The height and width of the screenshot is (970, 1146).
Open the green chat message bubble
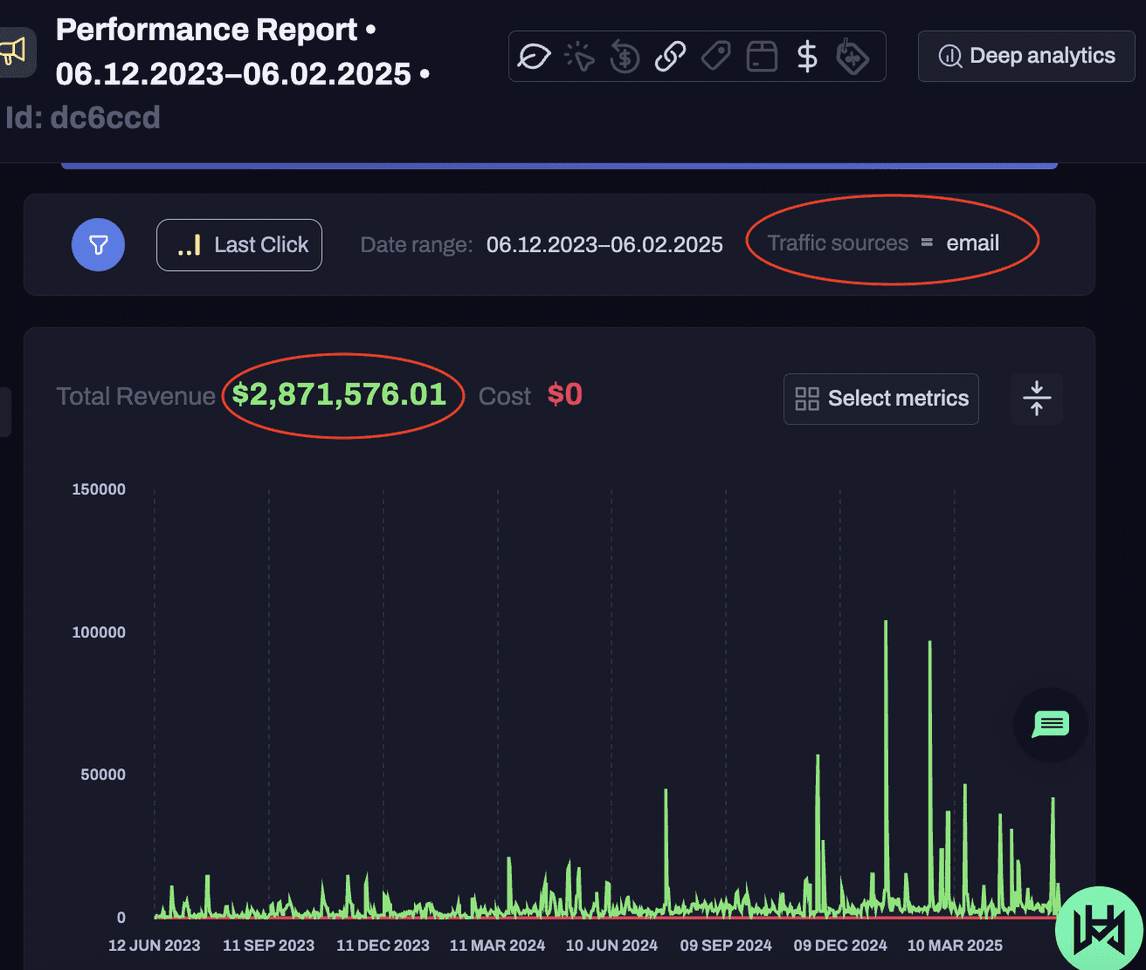click(x=1050, y=724)
